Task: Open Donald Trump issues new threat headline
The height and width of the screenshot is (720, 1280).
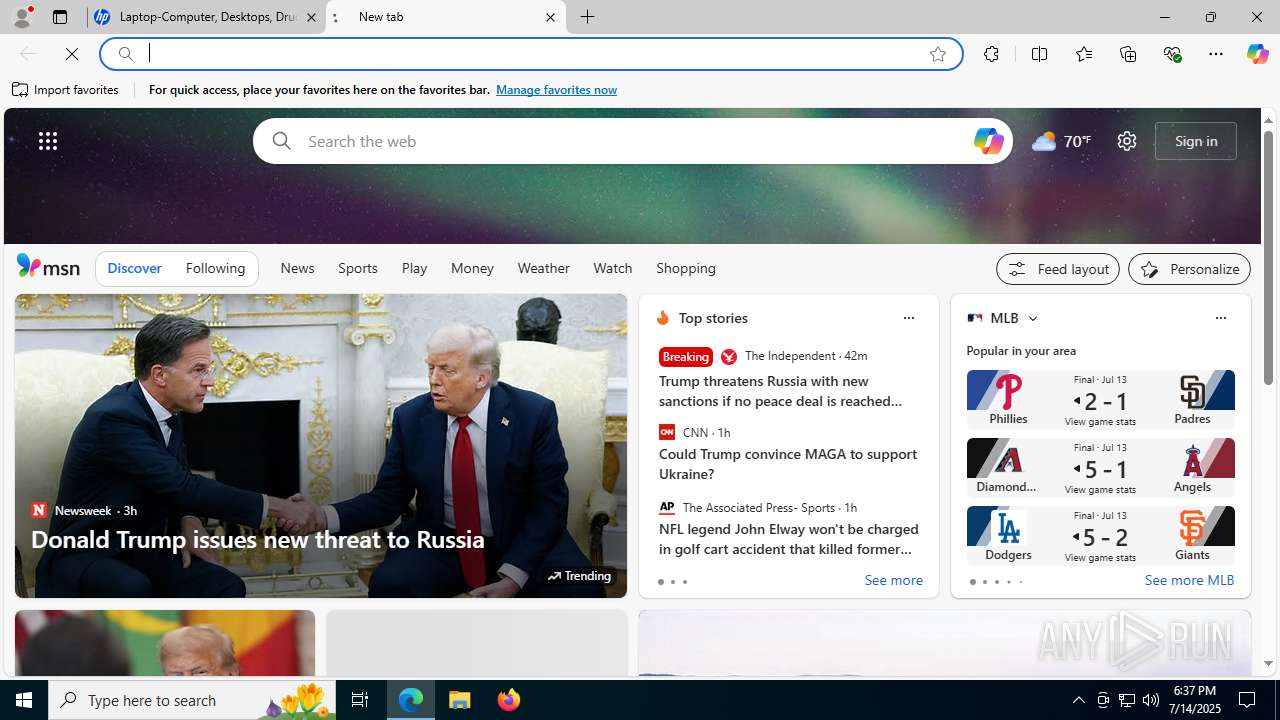Action: click(x=258, y=539)
